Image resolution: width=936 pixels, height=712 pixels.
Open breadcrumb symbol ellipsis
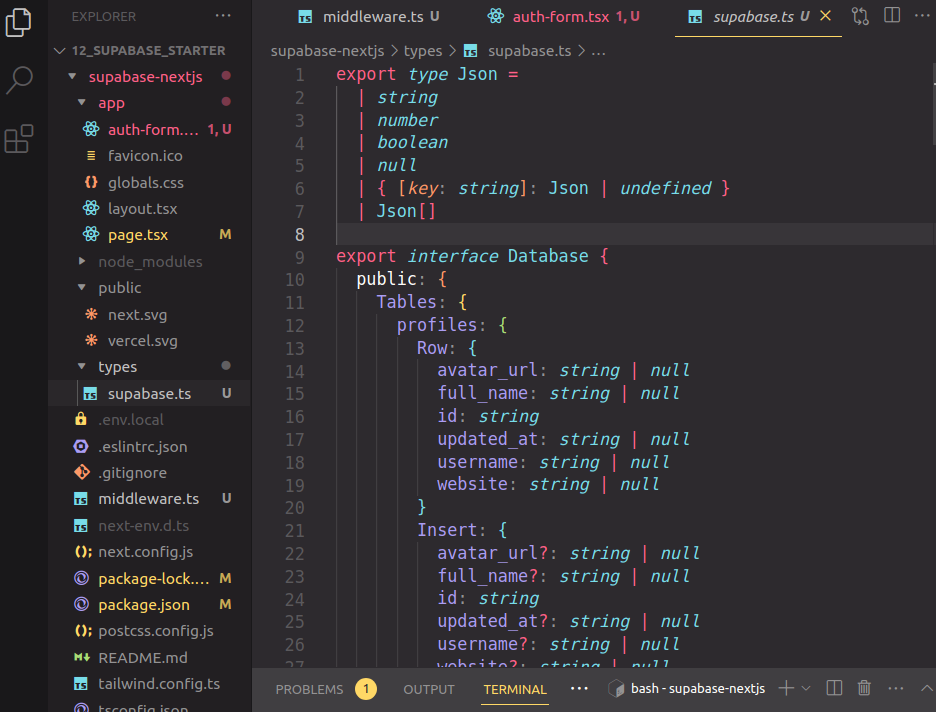[598, 51]
